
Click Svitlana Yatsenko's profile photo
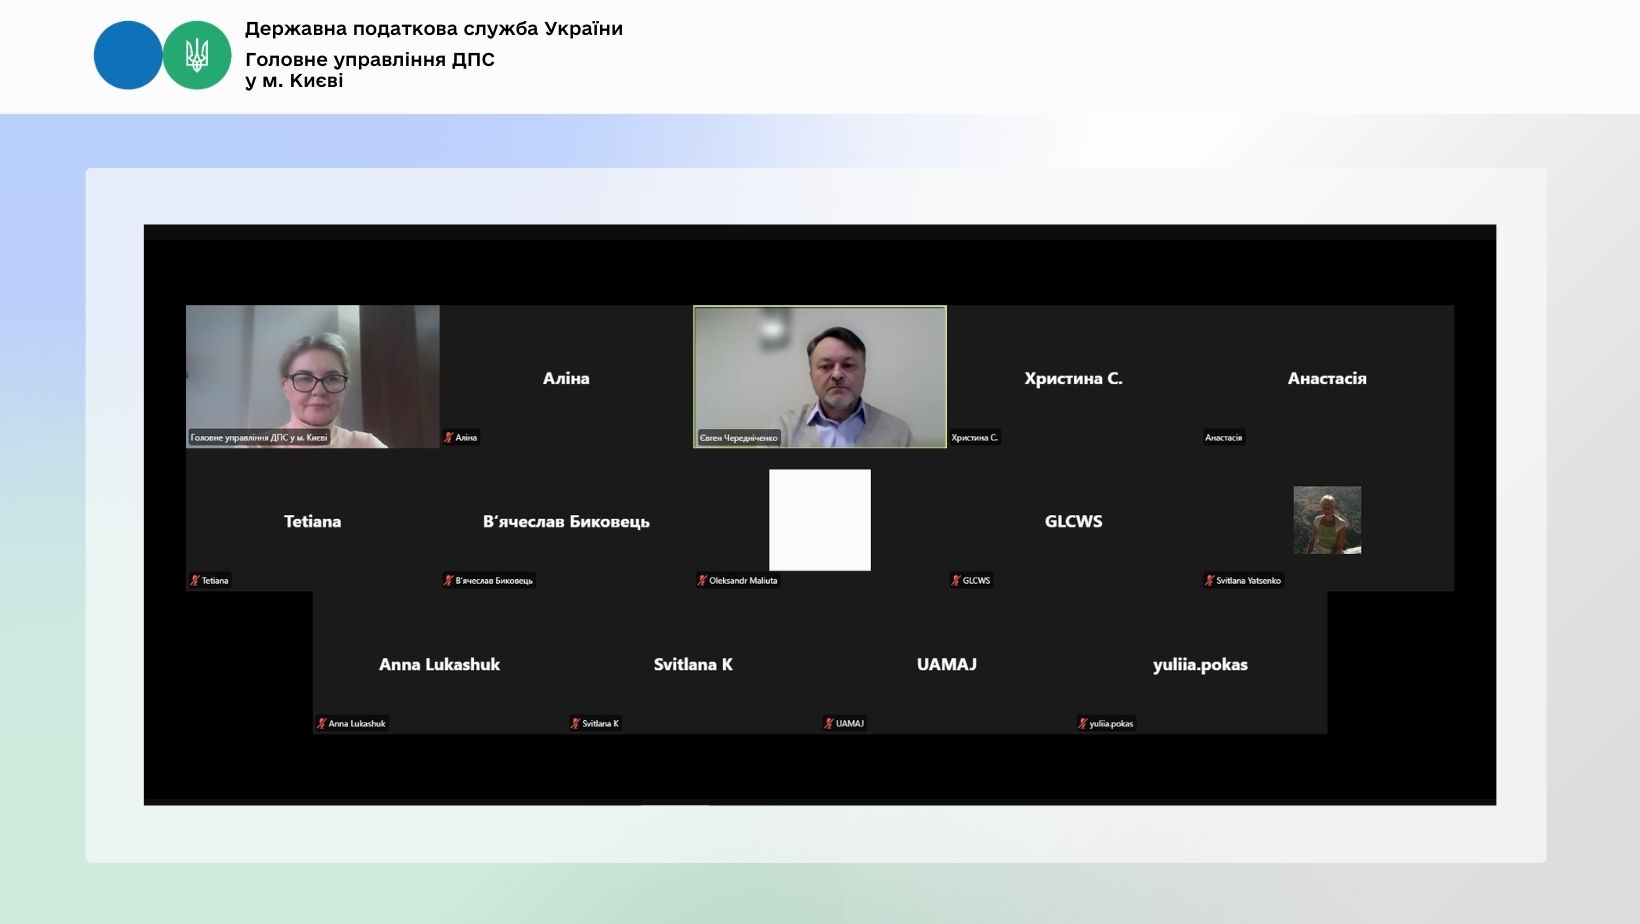point(1327,520)
